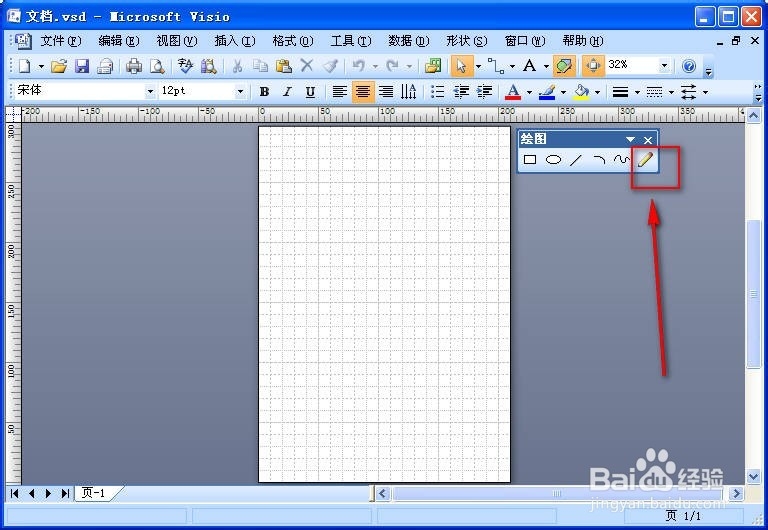
Task: Open Visio Help question mark
Action: pyautogui.click(x=689, y=66)
